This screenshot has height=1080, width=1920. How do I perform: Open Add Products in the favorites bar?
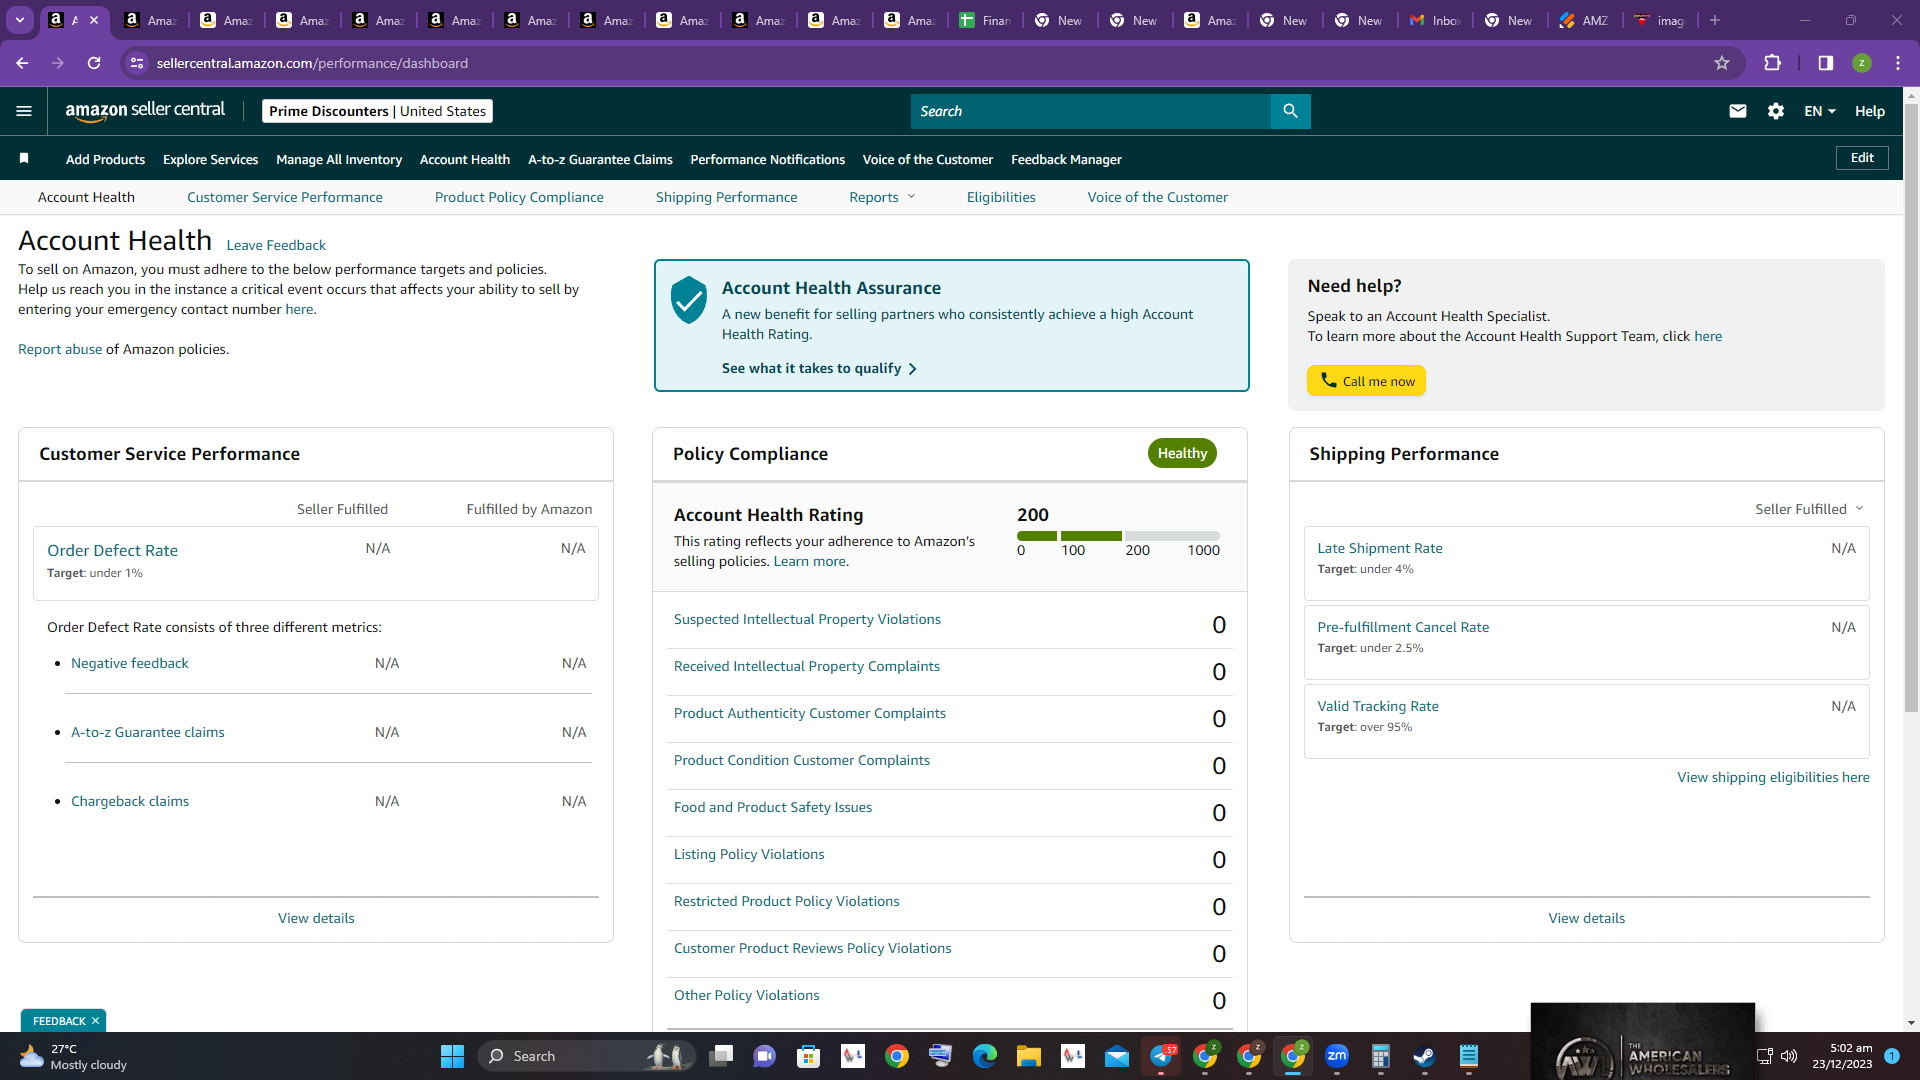click(105, 159)
